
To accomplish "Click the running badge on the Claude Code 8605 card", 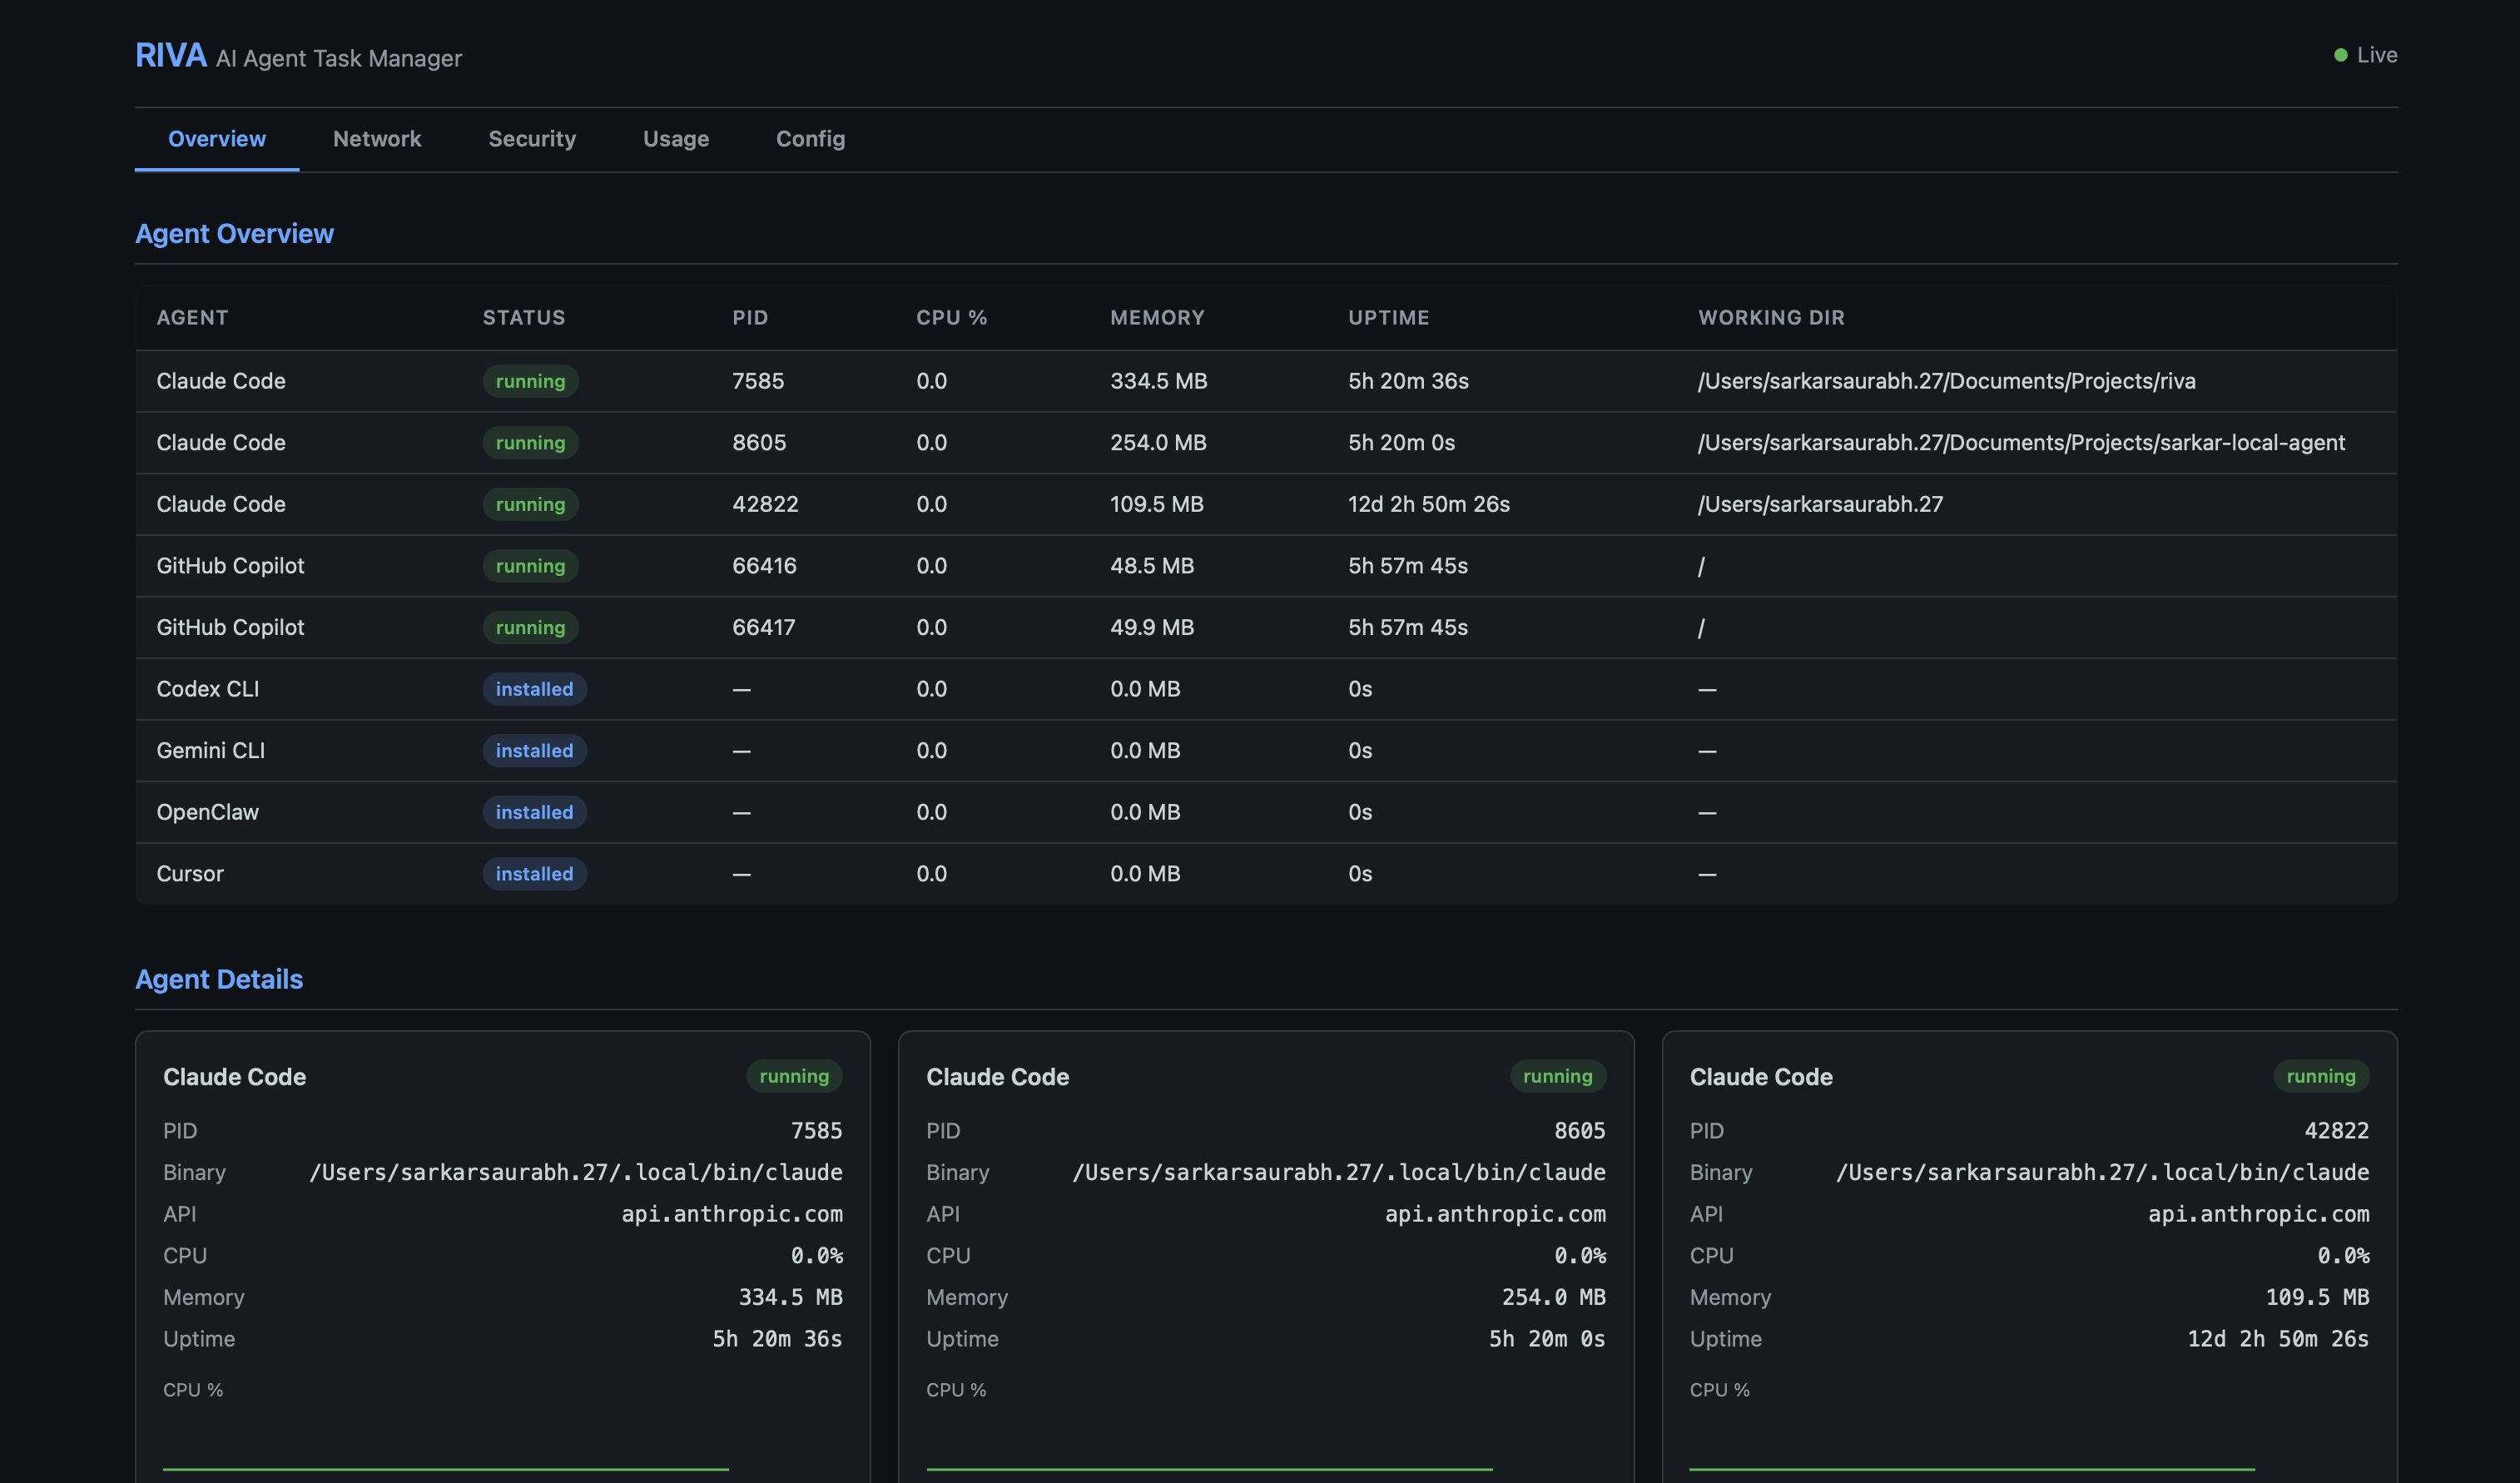I will [x=1557, y=1076].
